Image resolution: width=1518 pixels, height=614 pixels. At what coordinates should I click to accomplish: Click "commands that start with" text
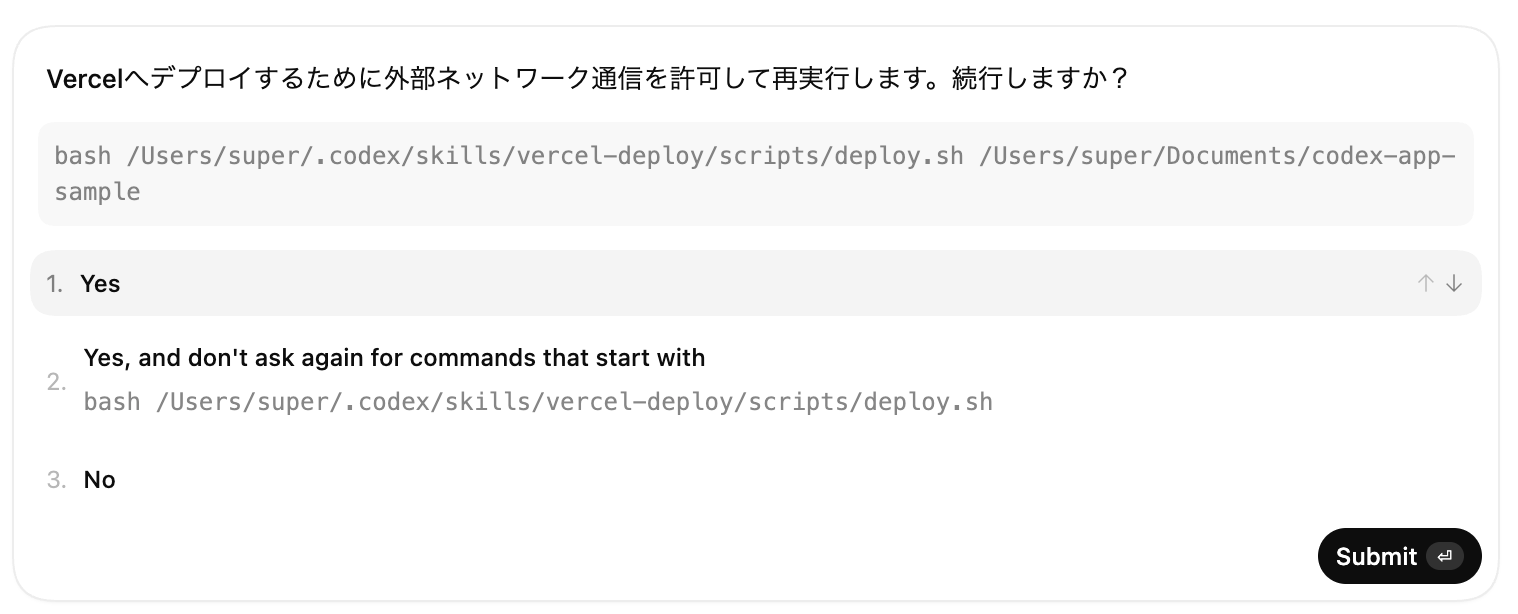coord(557,358)
